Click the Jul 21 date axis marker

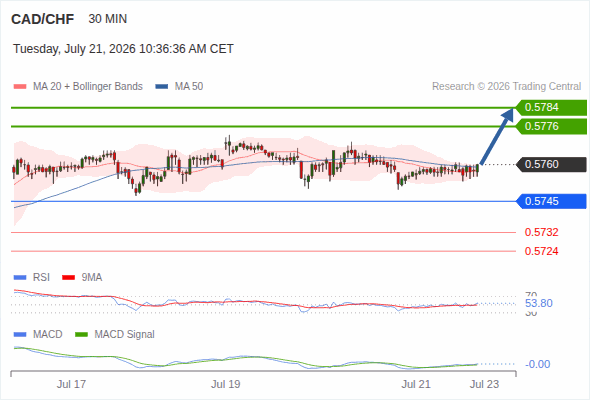[x=416, y=384]
